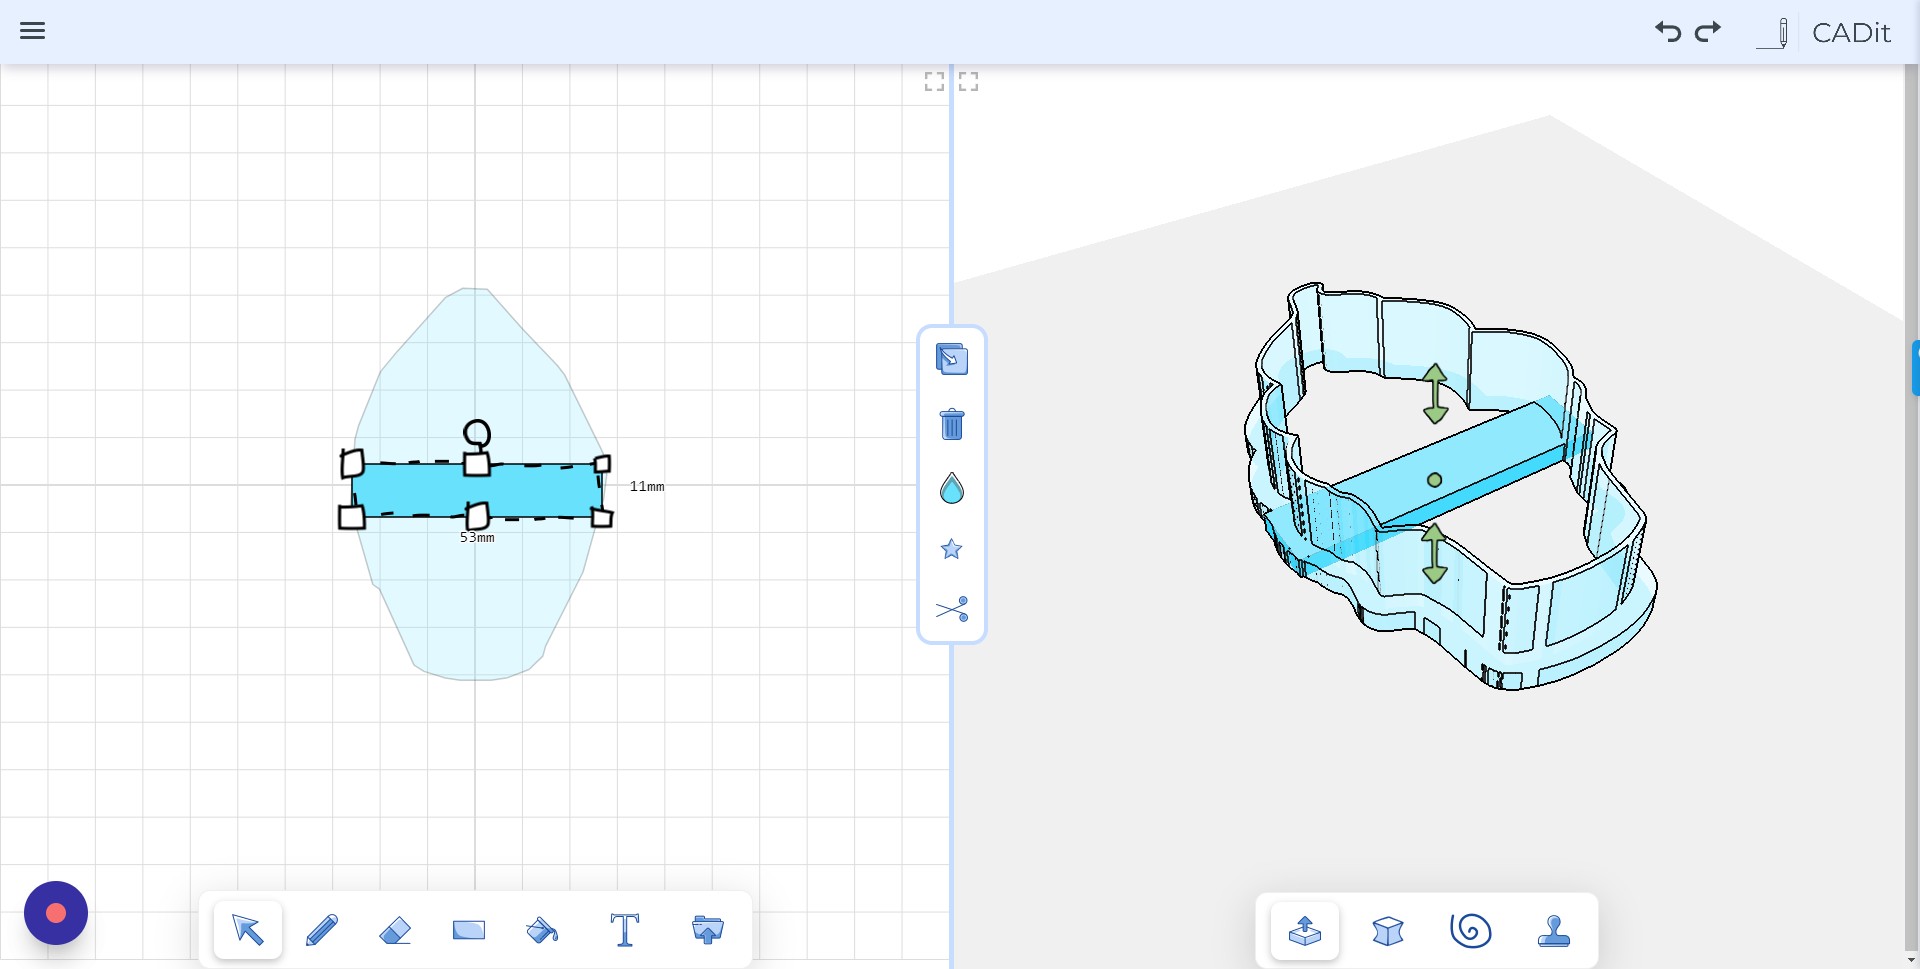Select the spiral revolve mode
1920x969 pixels.
(1471, 931)
